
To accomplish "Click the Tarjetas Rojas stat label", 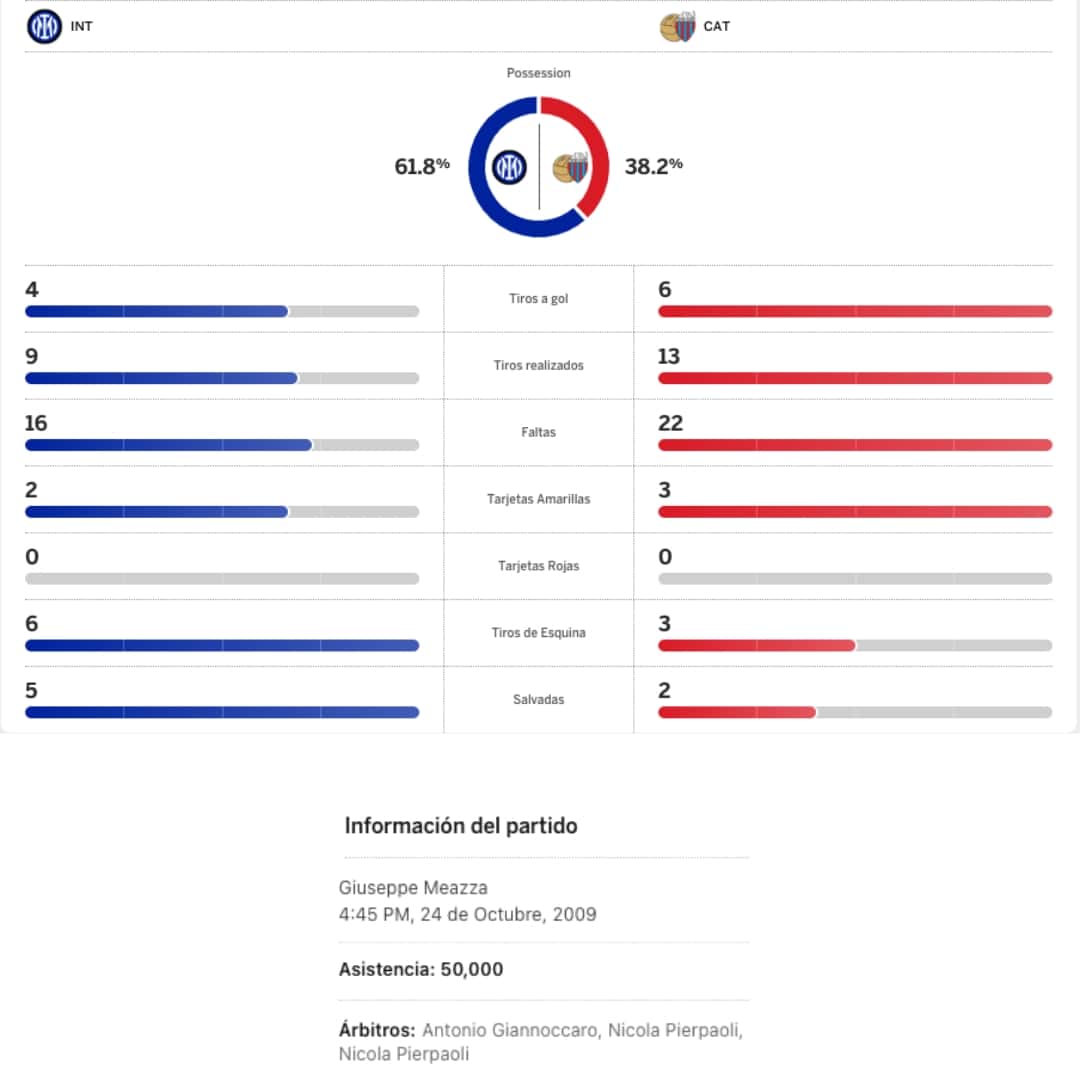I will click(x=538, y=566).
